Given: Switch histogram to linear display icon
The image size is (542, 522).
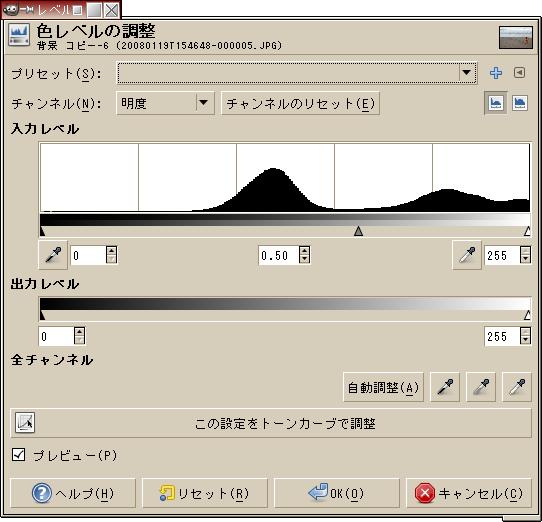Looking at the screenshot, I should point(495,103).
